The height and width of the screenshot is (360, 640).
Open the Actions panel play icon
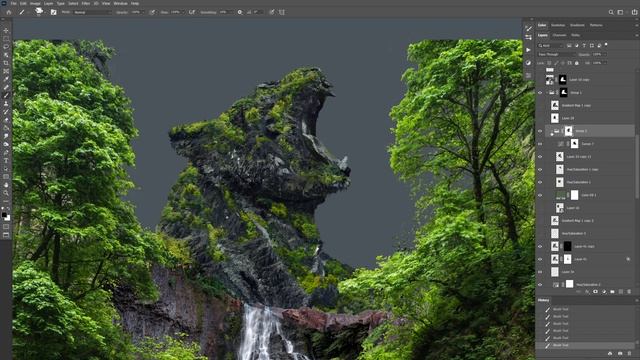click(x=529, y=50)
